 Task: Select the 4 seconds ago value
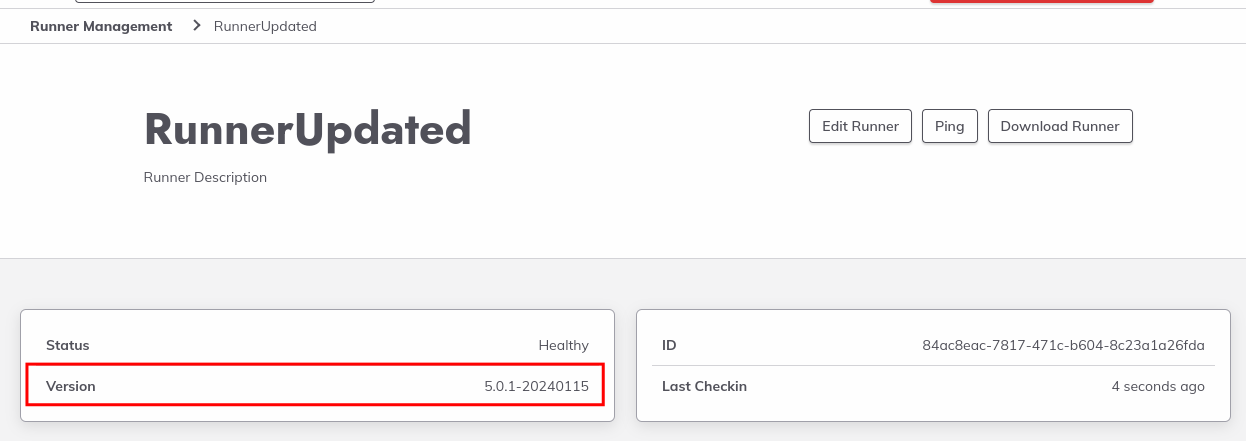[1158, 386]
